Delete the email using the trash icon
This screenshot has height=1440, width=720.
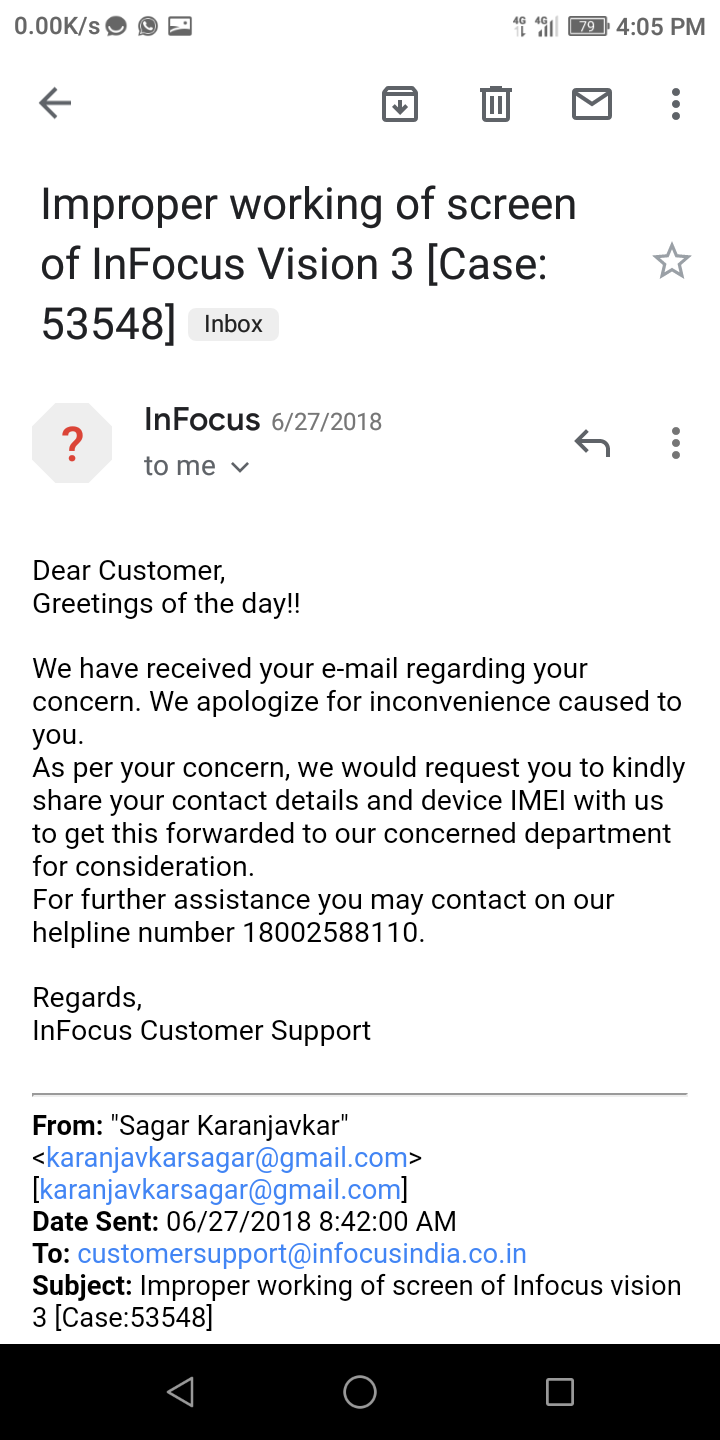click(496, 103)
